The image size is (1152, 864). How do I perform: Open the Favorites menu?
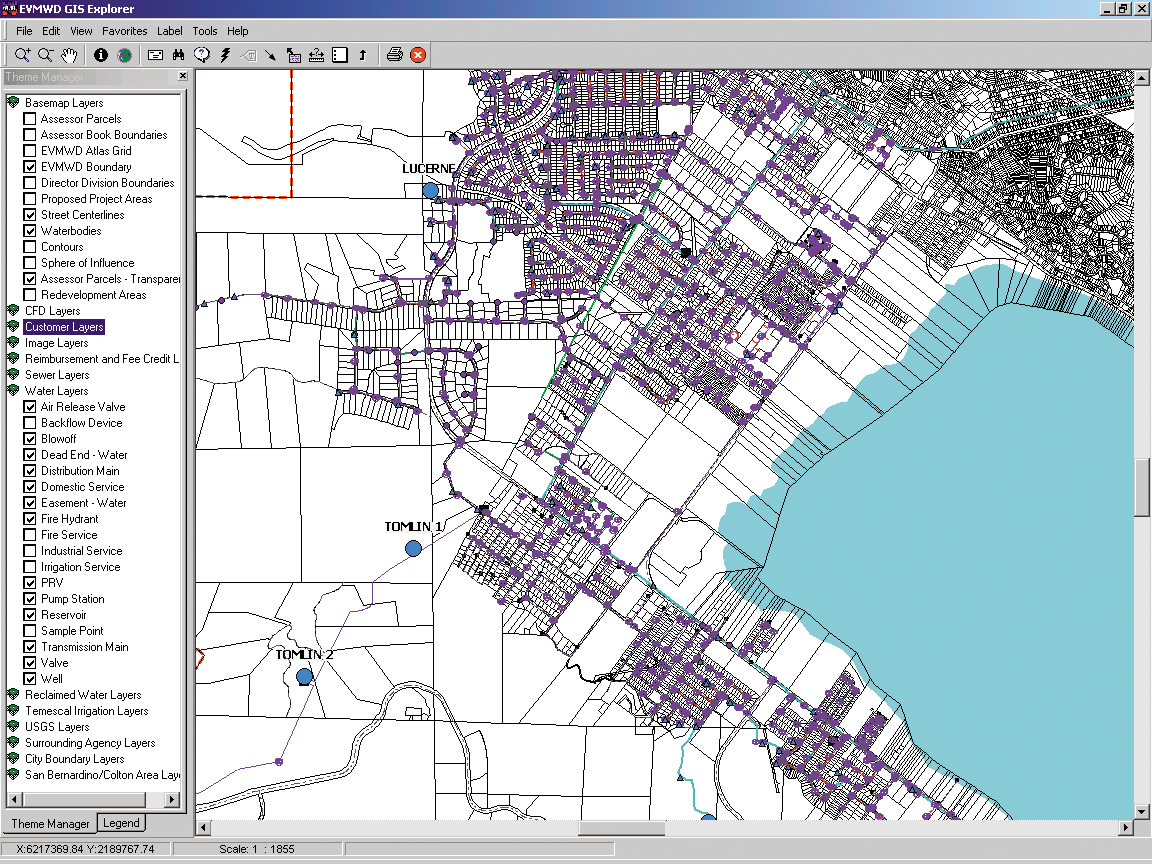pos(124,31)
